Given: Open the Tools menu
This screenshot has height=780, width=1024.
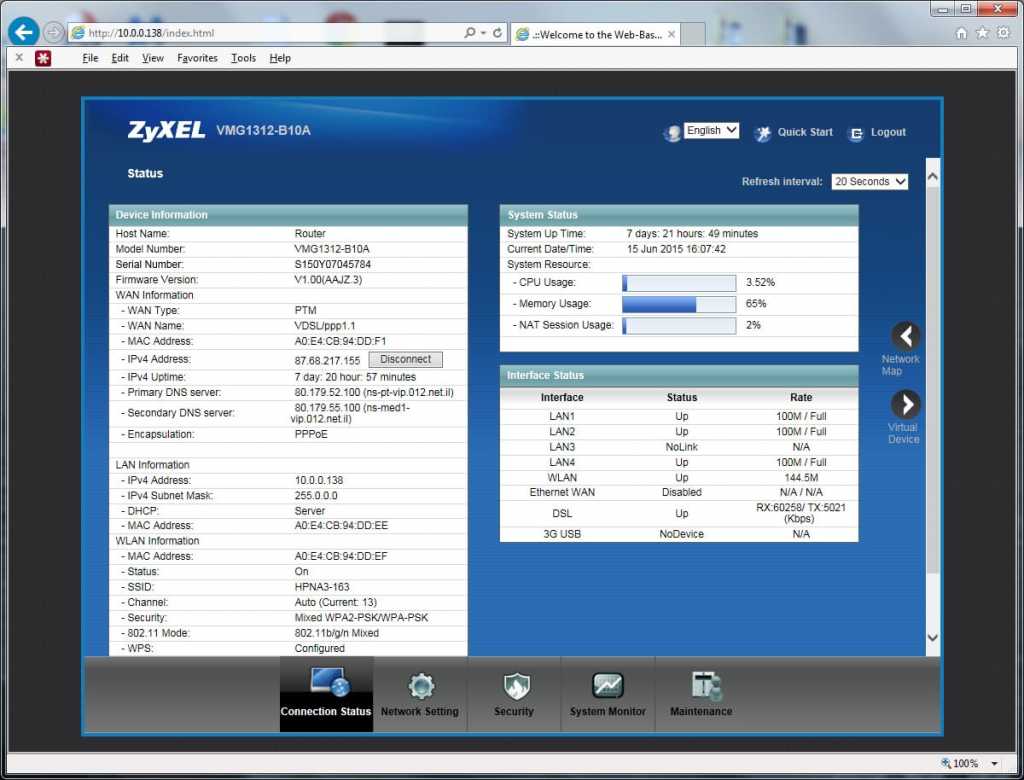Looking at the screenshot, I should point(243,58).
